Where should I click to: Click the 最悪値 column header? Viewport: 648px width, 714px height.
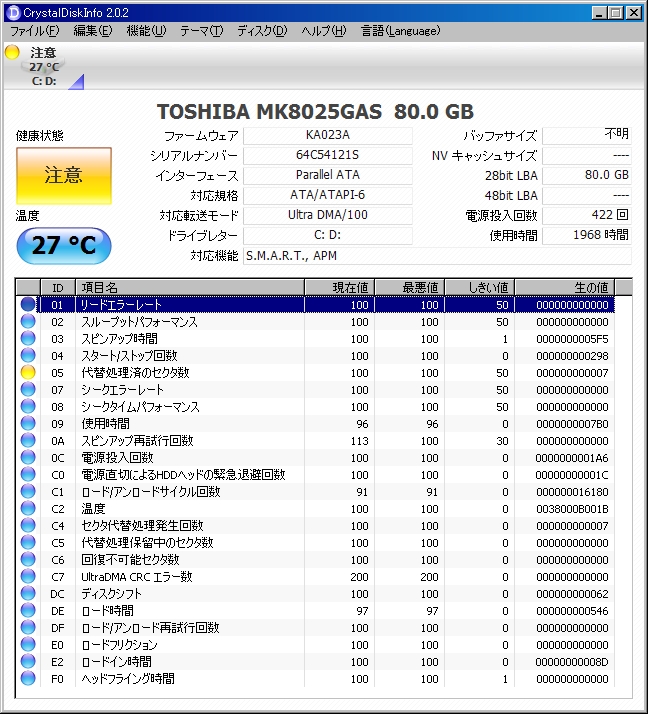(409, 288)
